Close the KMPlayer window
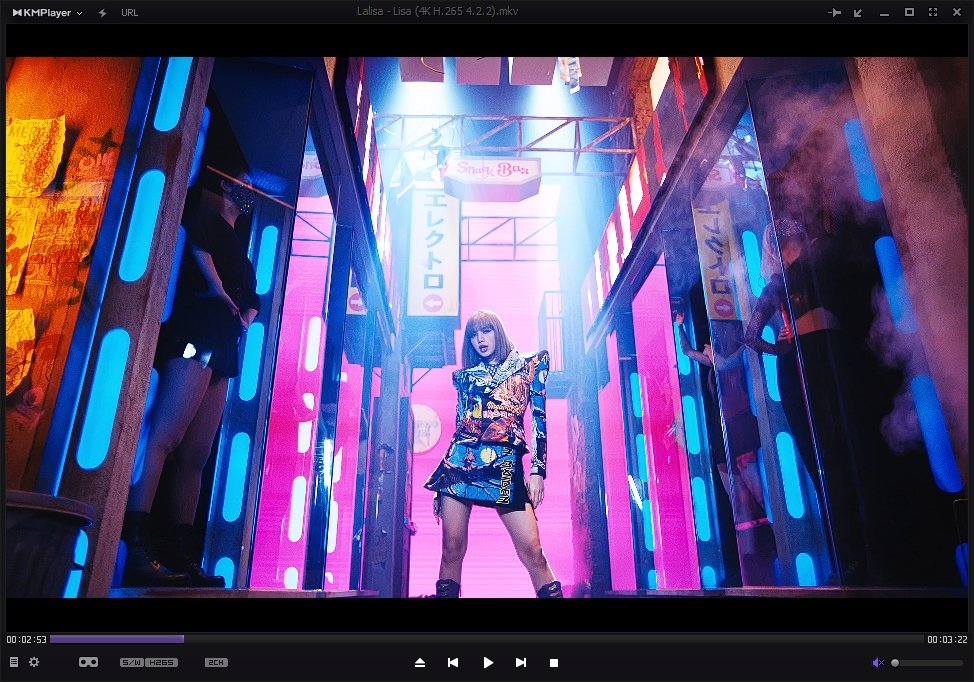The height and width of the screenshot is (682, 974). (957, 12)
